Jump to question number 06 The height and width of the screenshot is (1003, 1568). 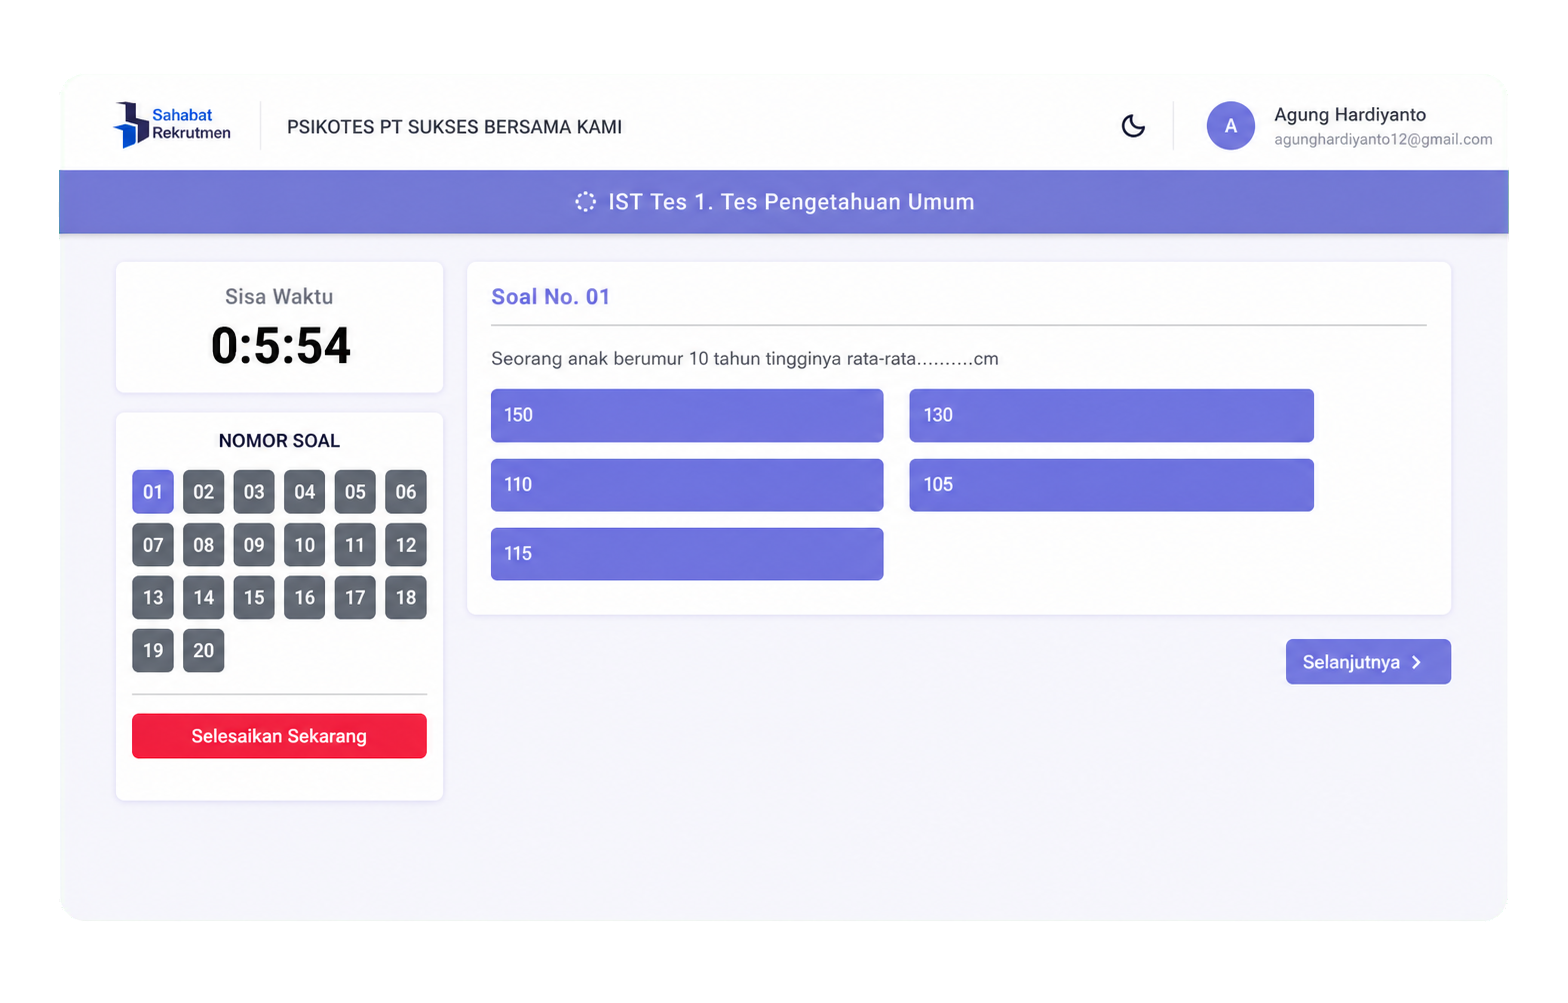406,492
